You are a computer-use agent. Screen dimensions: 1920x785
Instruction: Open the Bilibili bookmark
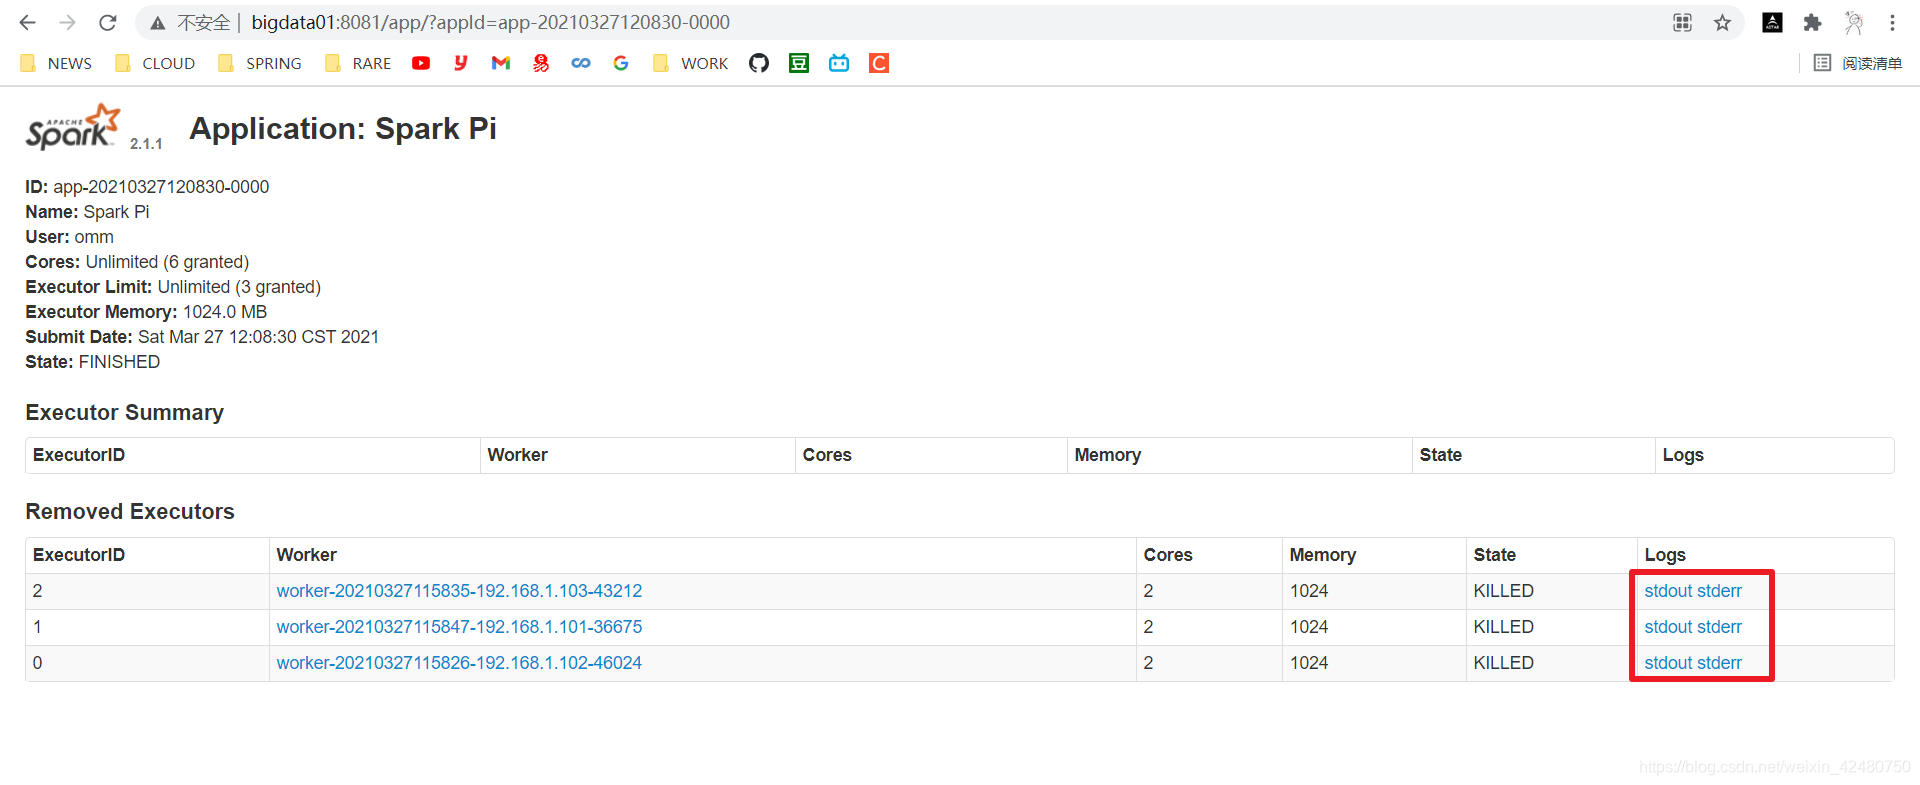click(x=839, y=63)
